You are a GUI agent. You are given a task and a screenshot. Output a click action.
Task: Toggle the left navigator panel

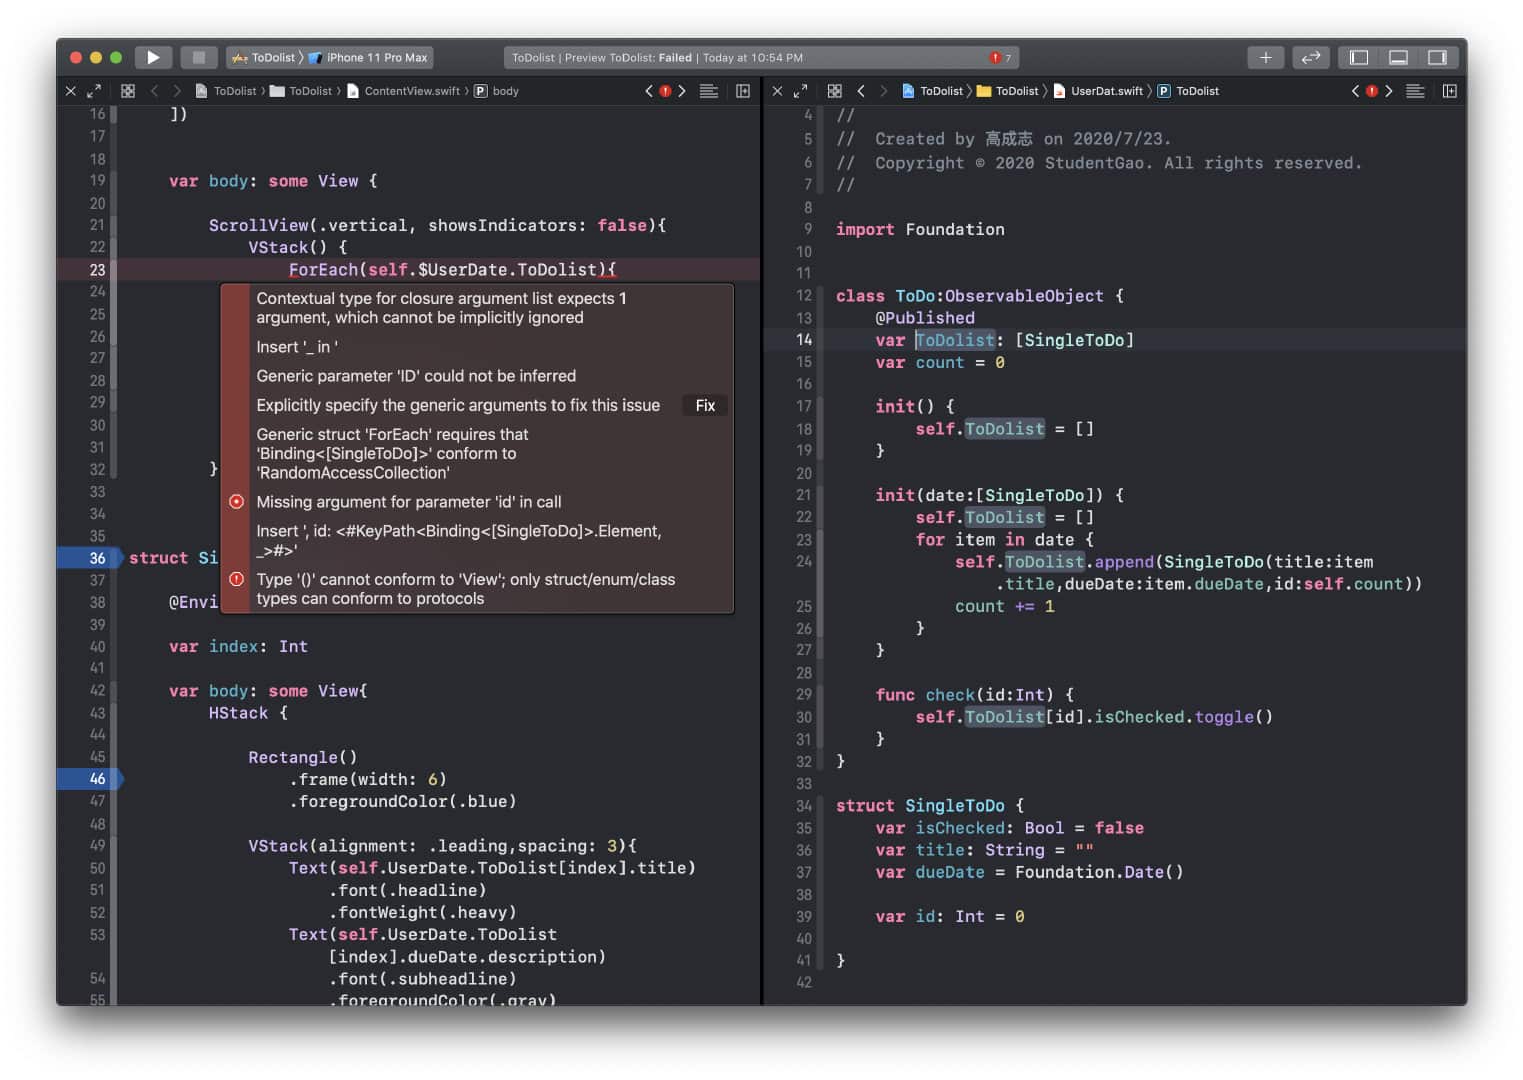[1359, 58]
